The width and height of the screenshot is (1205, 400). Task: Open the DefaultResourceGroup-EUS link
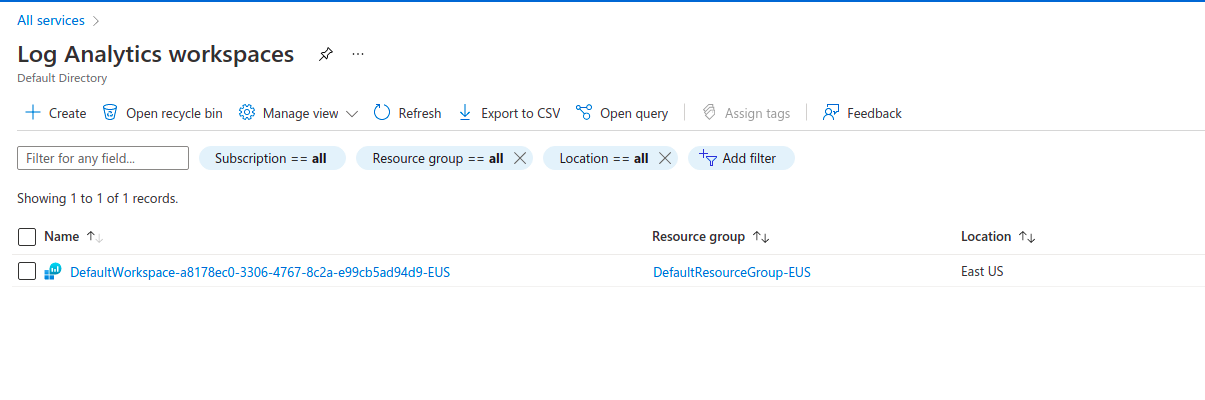pos(732,272)
